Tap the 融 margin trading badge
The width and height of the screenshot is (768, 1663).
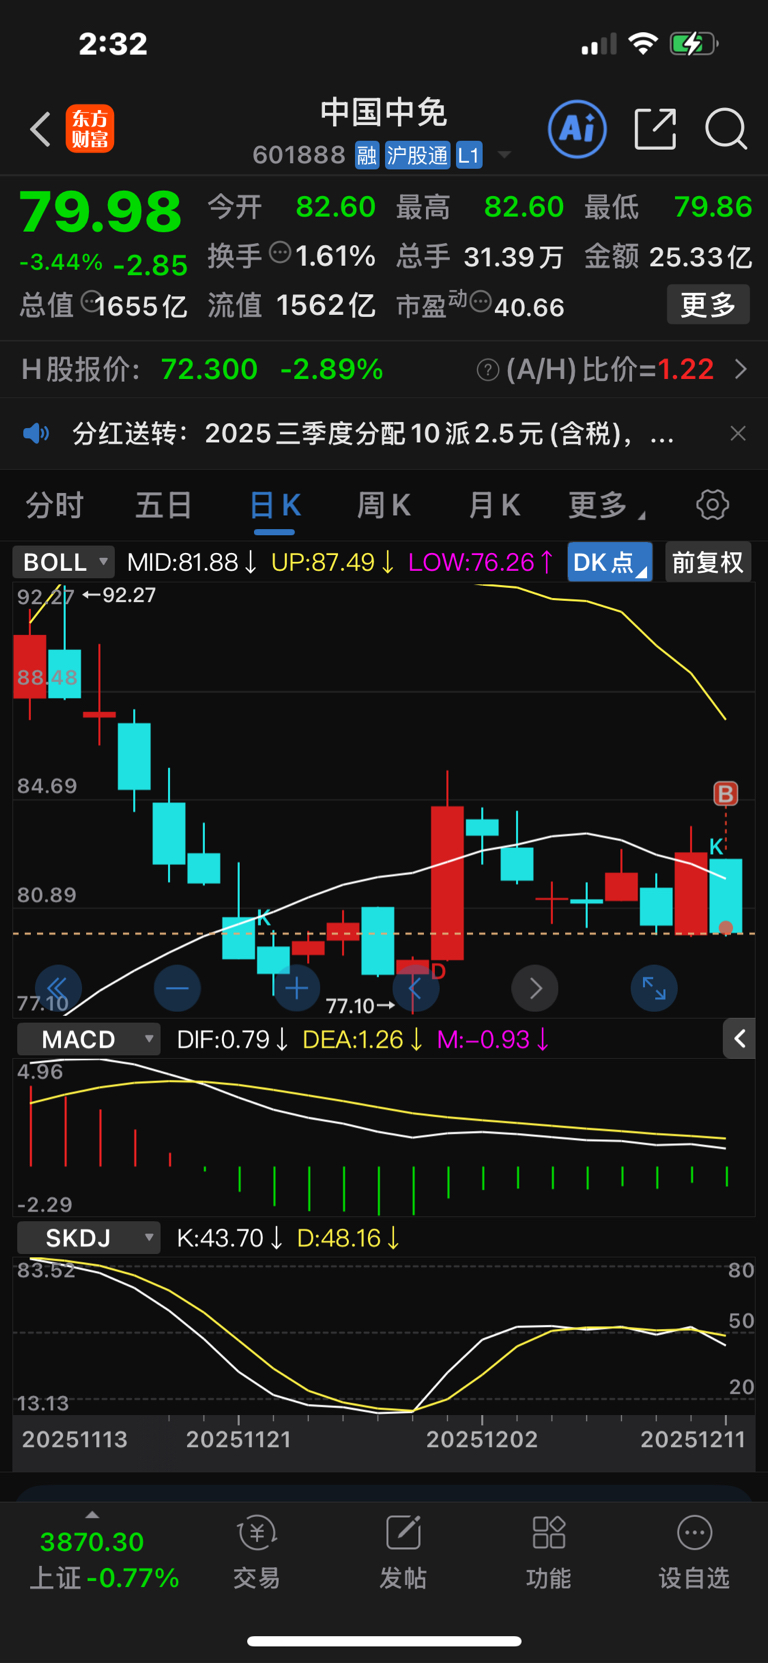[x=367, y=155]
